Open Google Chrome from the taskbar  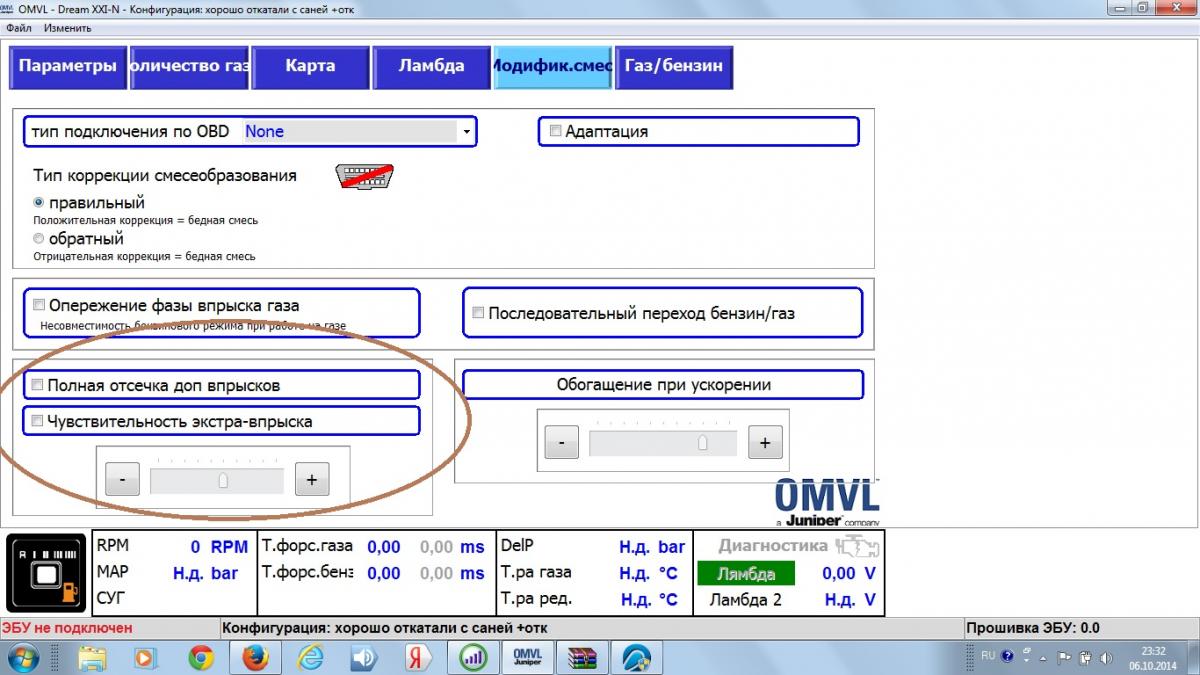point(201,657)
